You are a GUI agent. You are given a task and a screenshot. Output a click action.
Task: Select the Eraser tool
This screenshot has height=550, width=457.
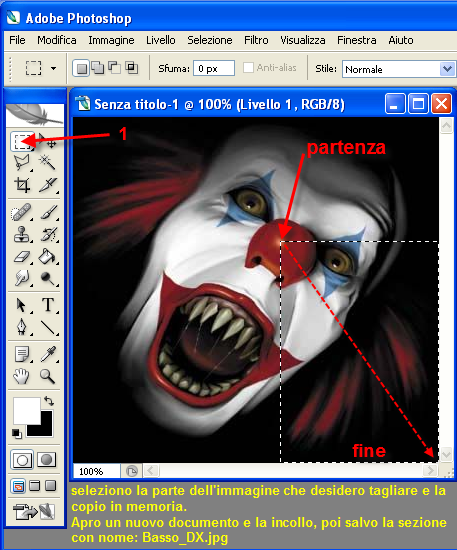point(22,256)
